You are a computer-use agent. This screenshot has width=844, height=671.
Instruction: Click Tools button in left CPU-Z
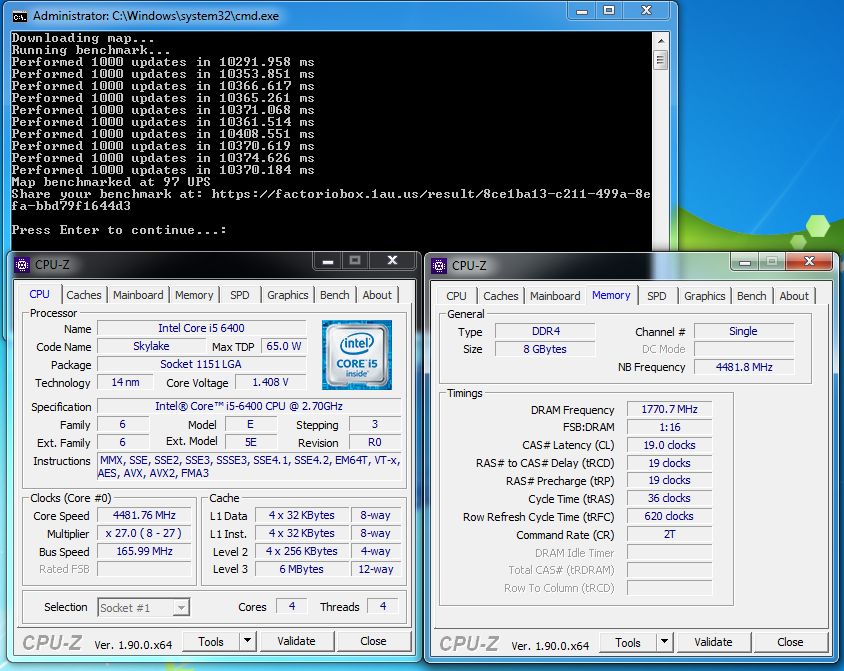[x=211, y=641]
